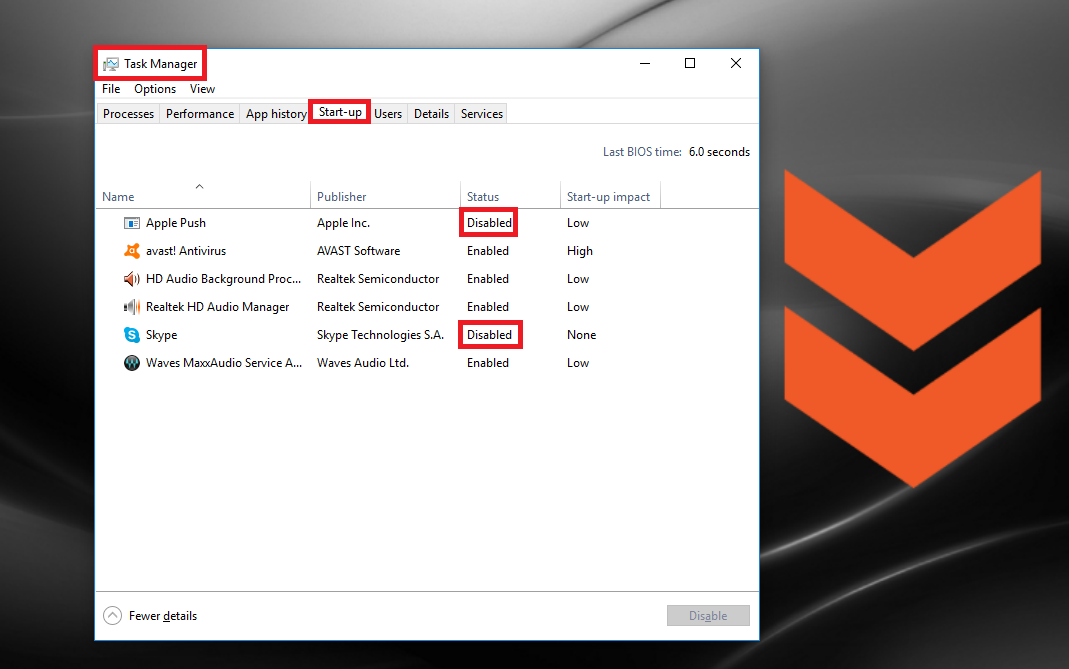Screen dimensions: 1069x669
Task: Click the High start-up impact value
Action: (579, 251)
